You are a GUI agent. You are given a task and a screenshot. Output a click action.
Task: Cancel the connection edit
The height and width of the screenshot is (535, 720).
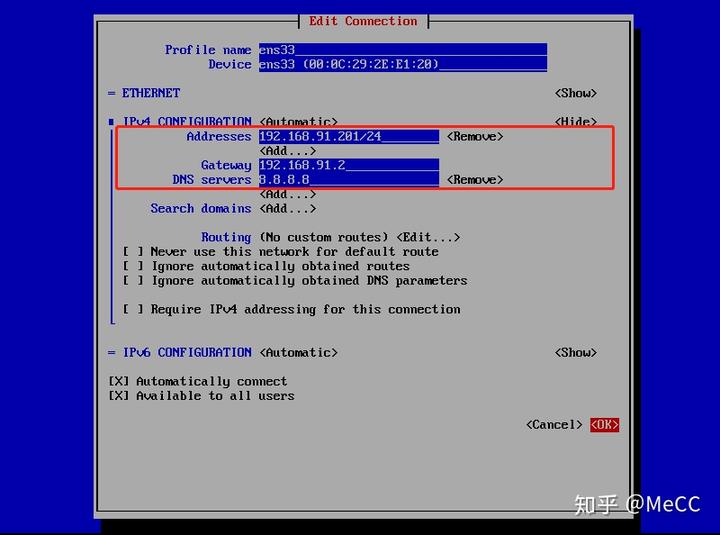tap(554, 424)
